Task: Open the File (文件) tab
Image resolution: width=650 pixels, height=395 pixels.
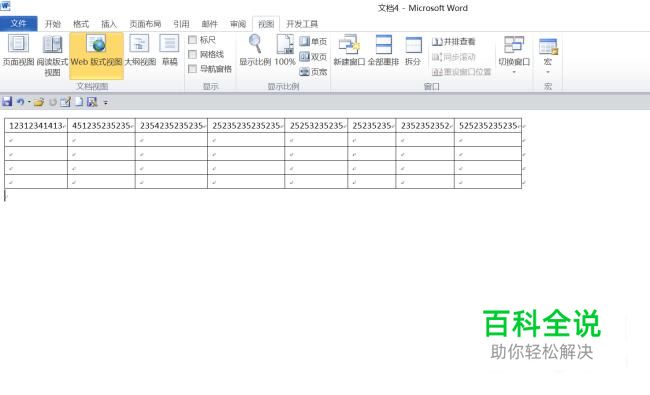Action: (x=19, y=24)
